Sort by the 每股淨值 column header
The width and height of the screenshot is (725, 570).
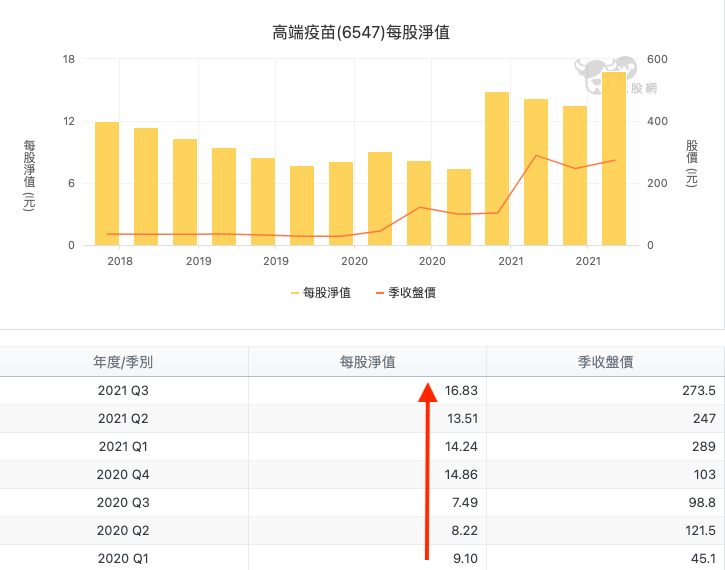click(368, 362)
